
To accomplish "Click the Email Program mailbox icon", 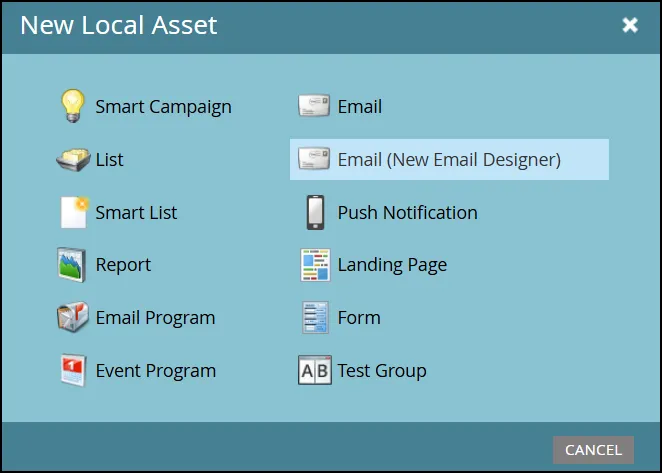I will tap(73, 317).
